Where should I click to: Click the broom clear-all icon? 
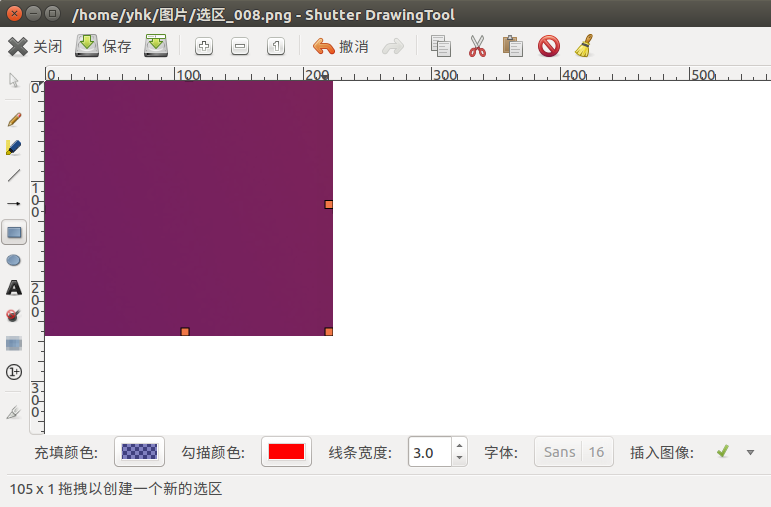click(584, 46)
